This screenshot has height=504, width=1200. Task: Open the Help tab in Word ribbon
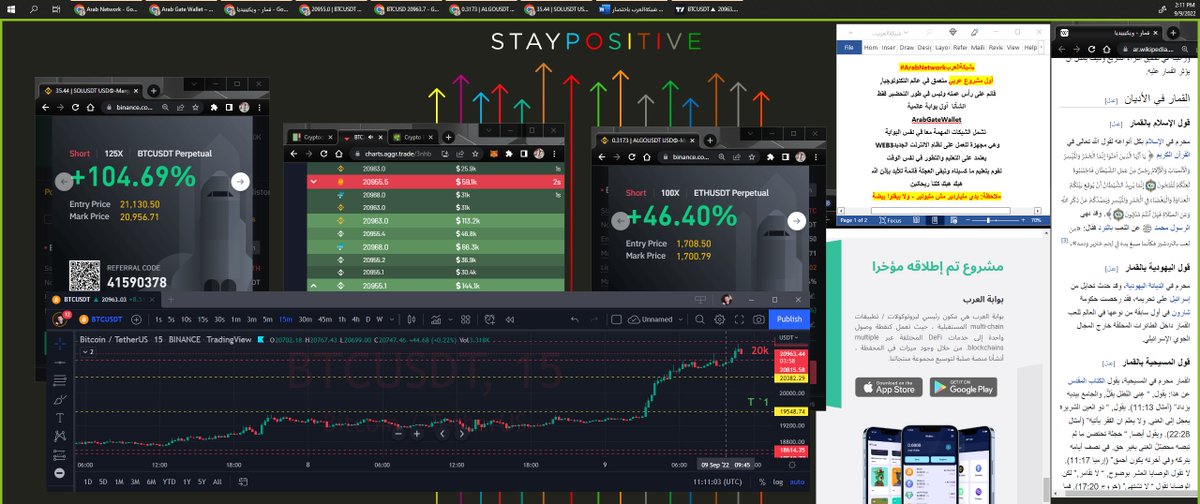click(1030, 47)
